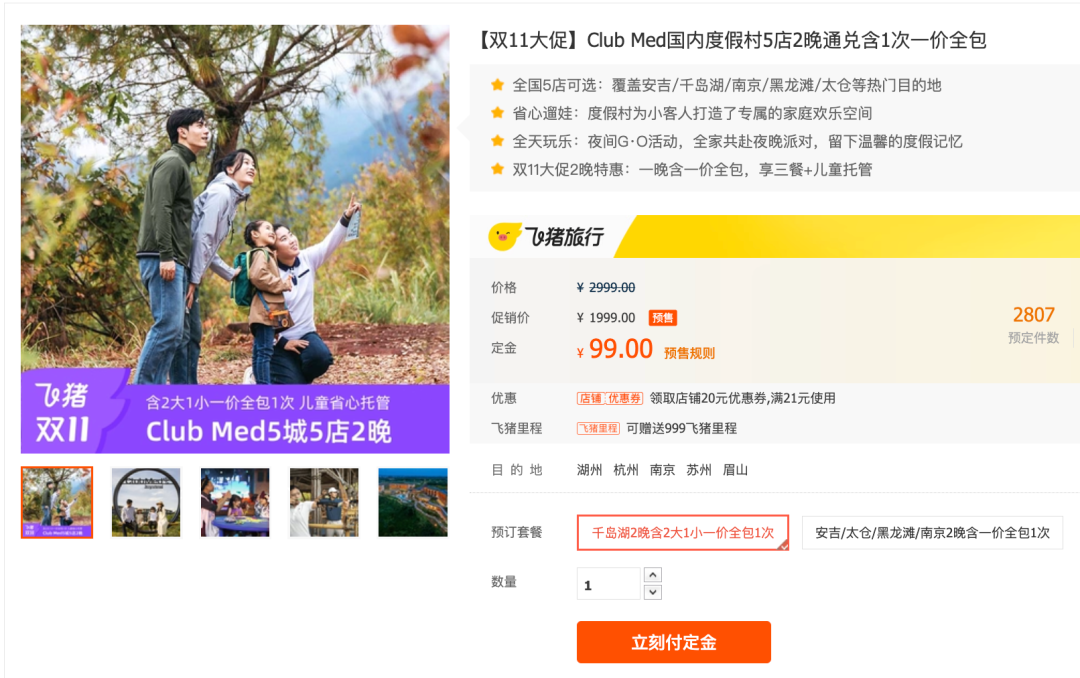Viewport: 1080px width, 678px height.
Task: Select the circular arch gate thumbnail
Action: click(x=146, y=502)
